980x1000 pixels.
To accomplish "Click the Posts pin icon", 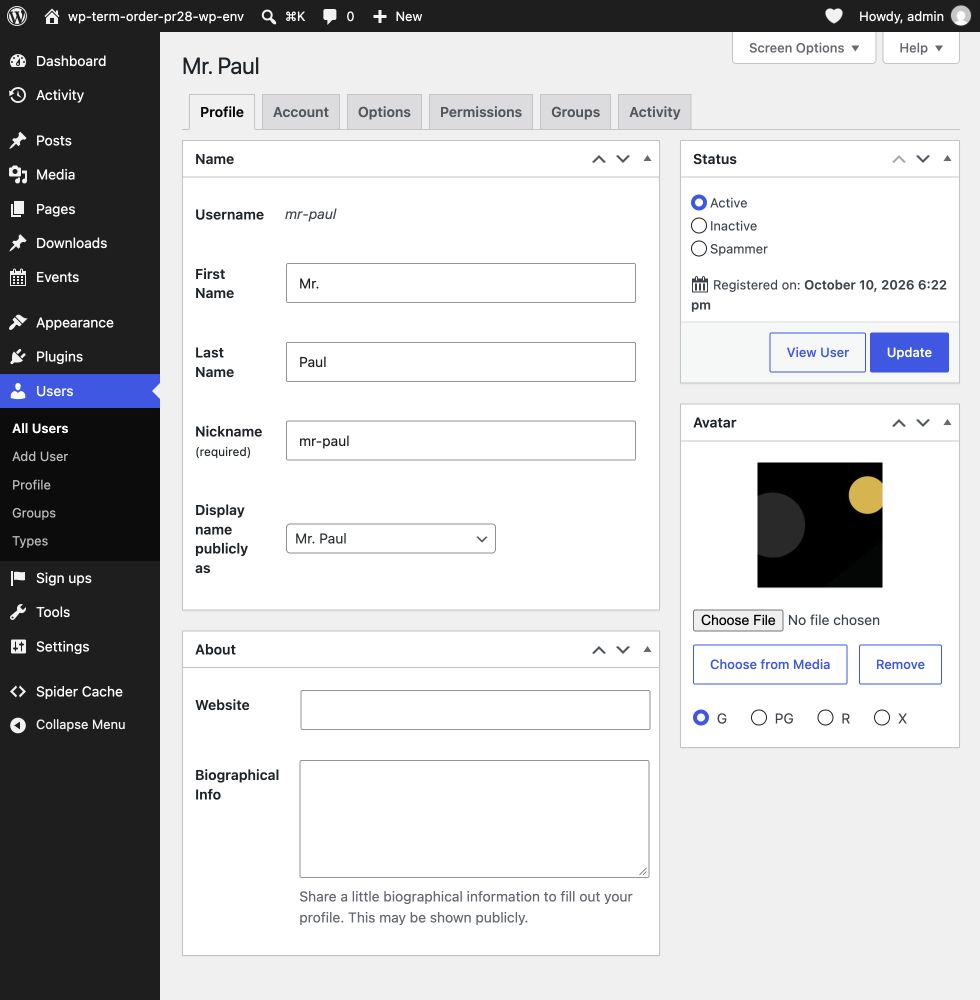I will pyautogui.click(x=18, y=140).
